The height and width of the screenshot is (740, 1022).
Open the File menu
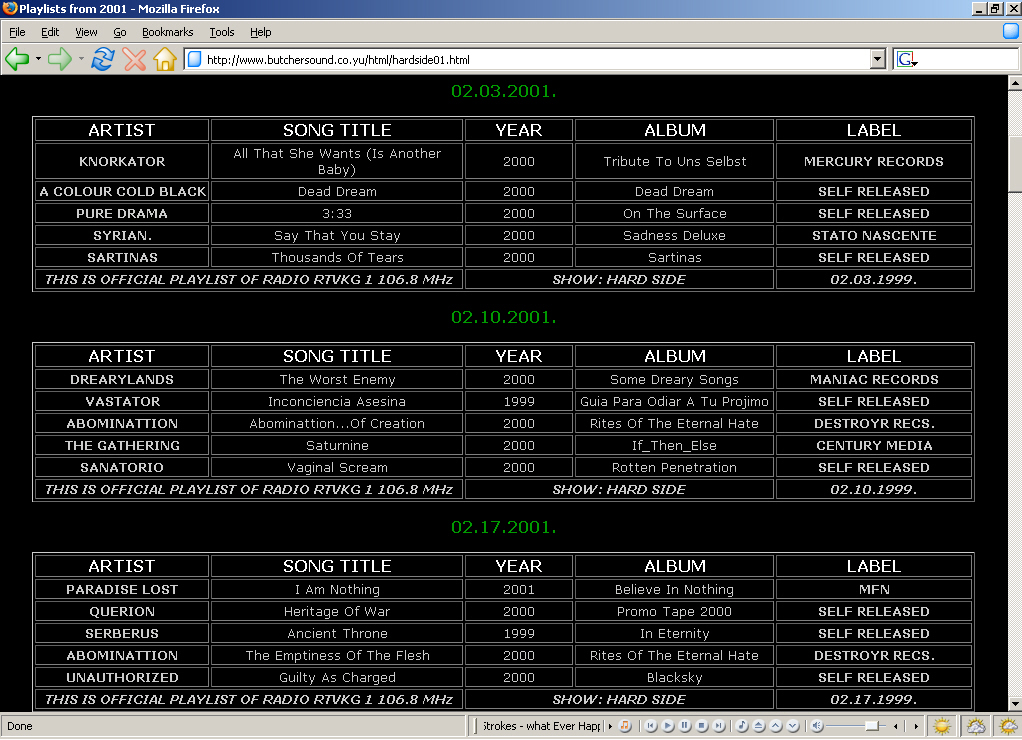tap(17, 32)
